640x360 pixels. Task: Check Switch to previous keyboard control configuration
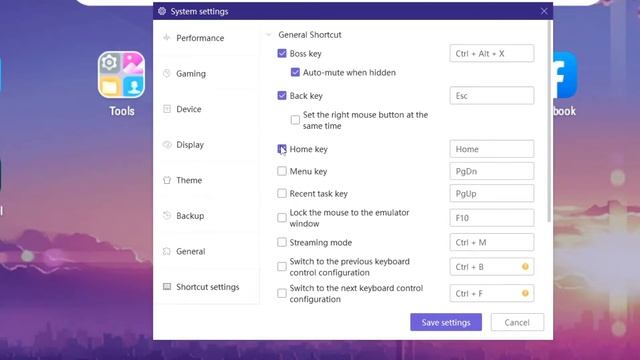click(x=282, y=267)
